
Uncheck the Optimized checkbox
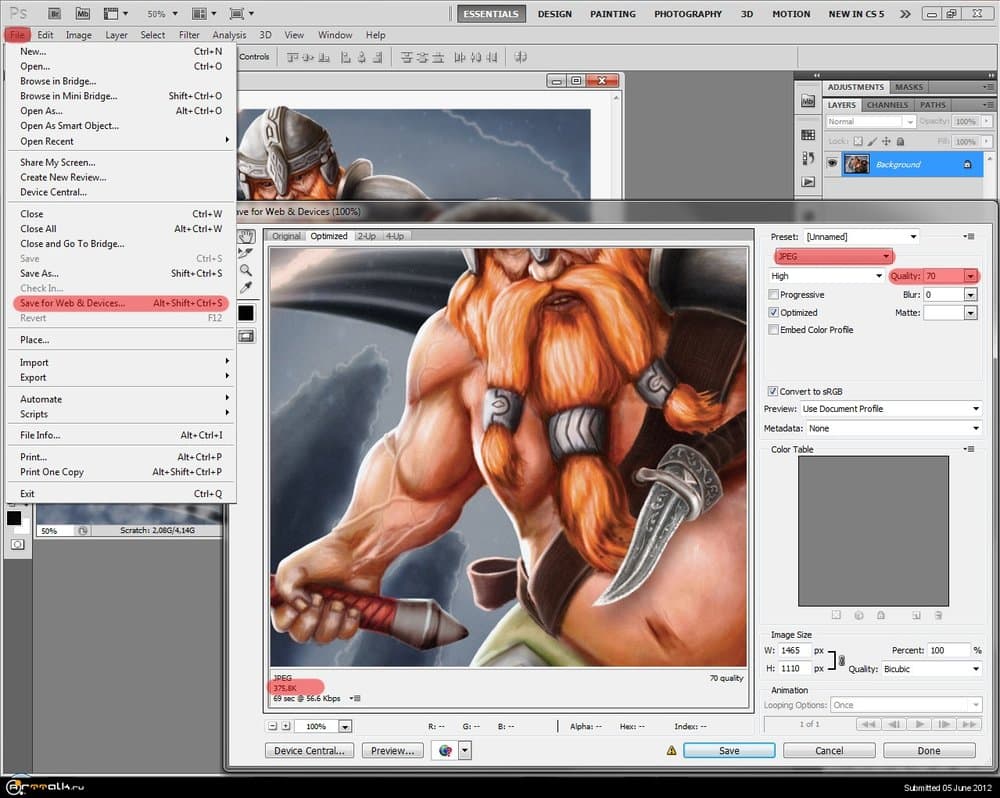773,312
